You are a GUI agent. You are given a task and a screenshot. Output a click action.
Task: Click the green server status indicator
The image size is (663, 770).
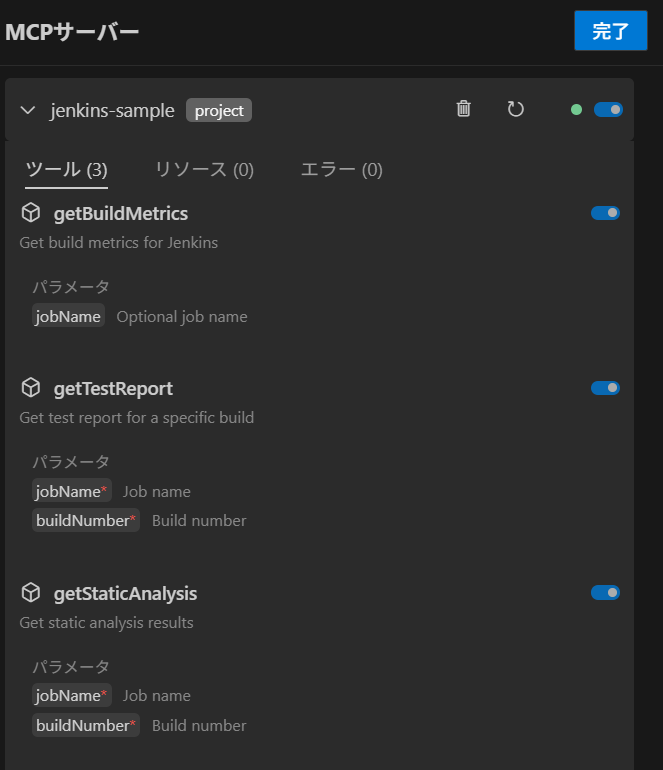(x=576, y=110)
